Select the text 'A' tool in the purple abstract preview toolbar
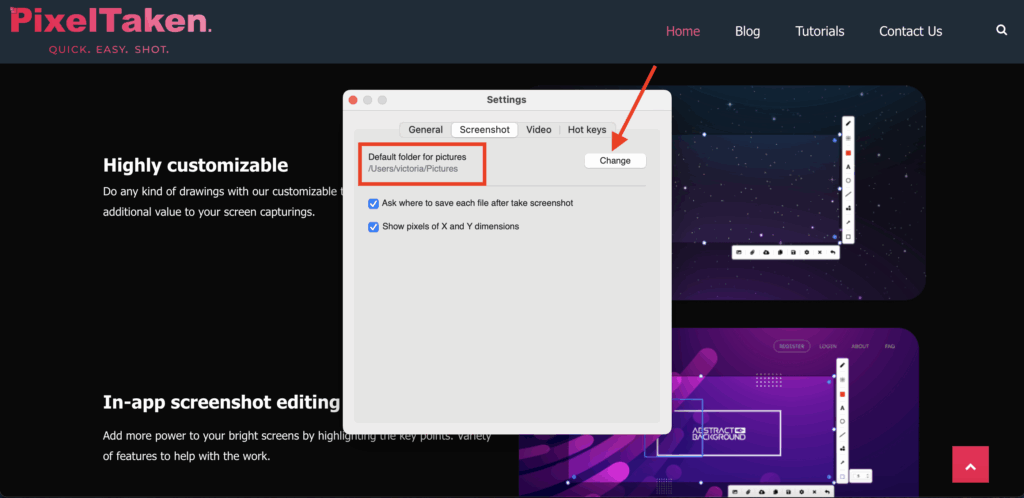This screenshot has height=498, width=1024. pos(842,408)
